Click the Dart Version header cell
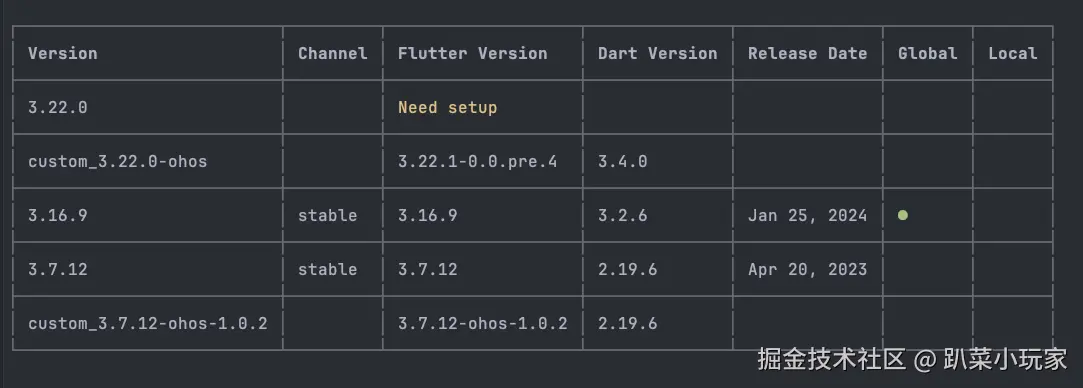 658,54
